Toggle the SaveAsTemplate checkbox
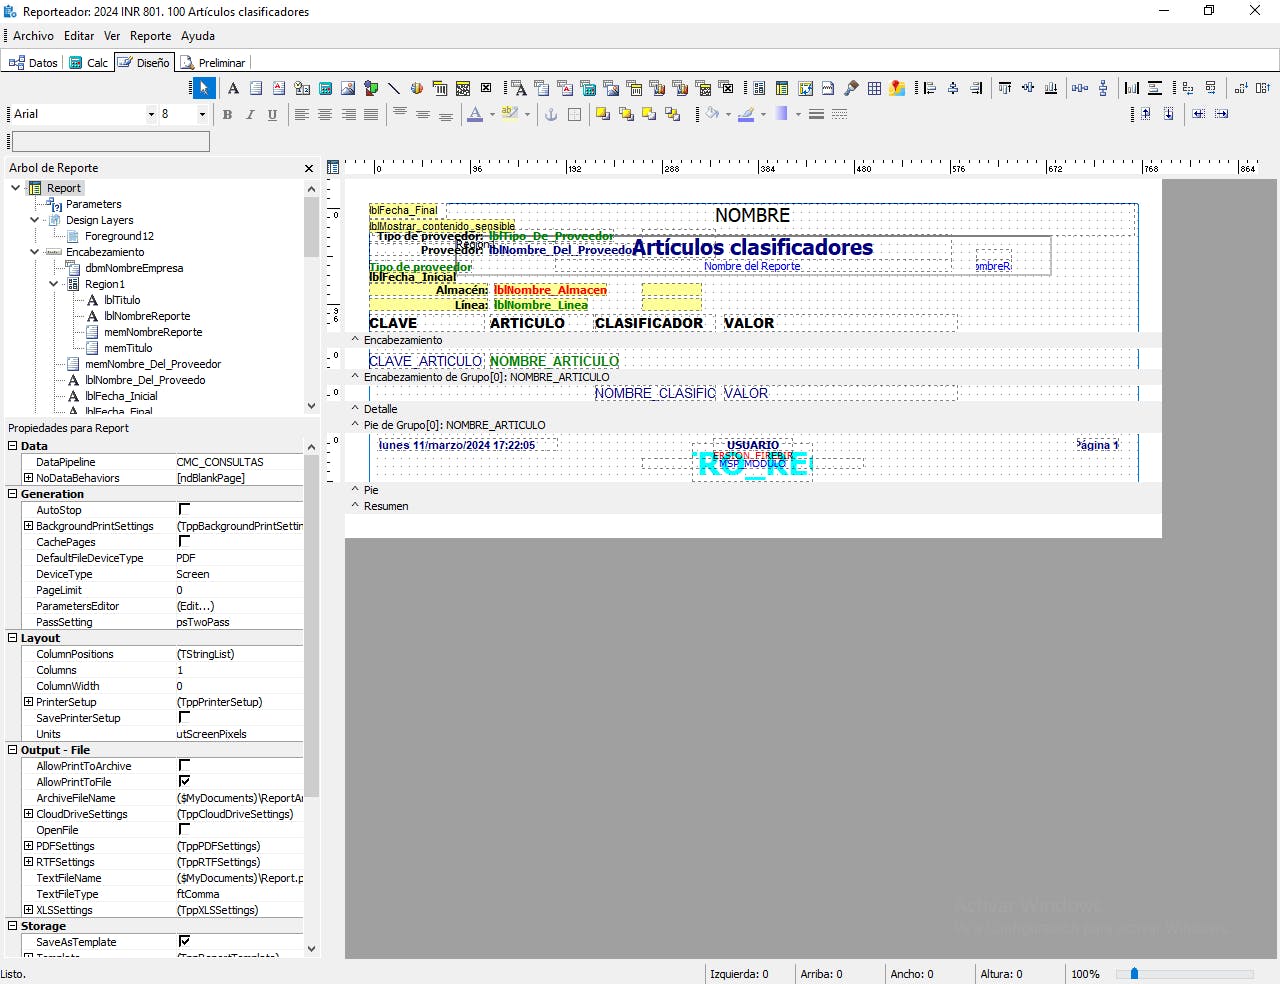The image size is (1280, 984). [184, 942]
